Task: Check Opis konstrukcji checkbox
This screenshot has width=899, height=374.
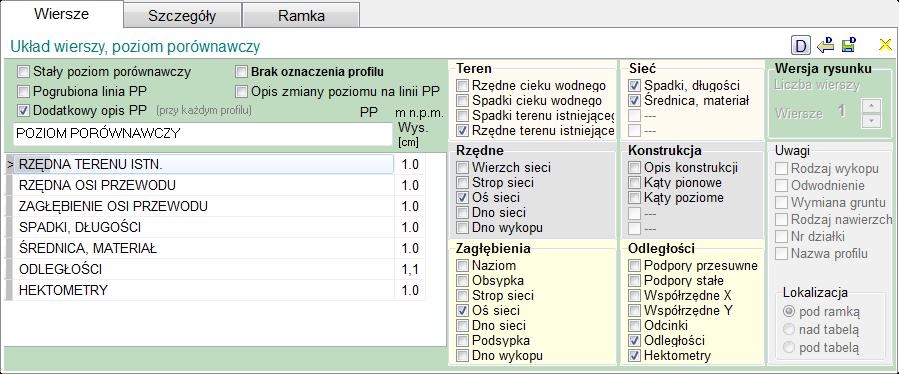Action: [x=634, y=168]
